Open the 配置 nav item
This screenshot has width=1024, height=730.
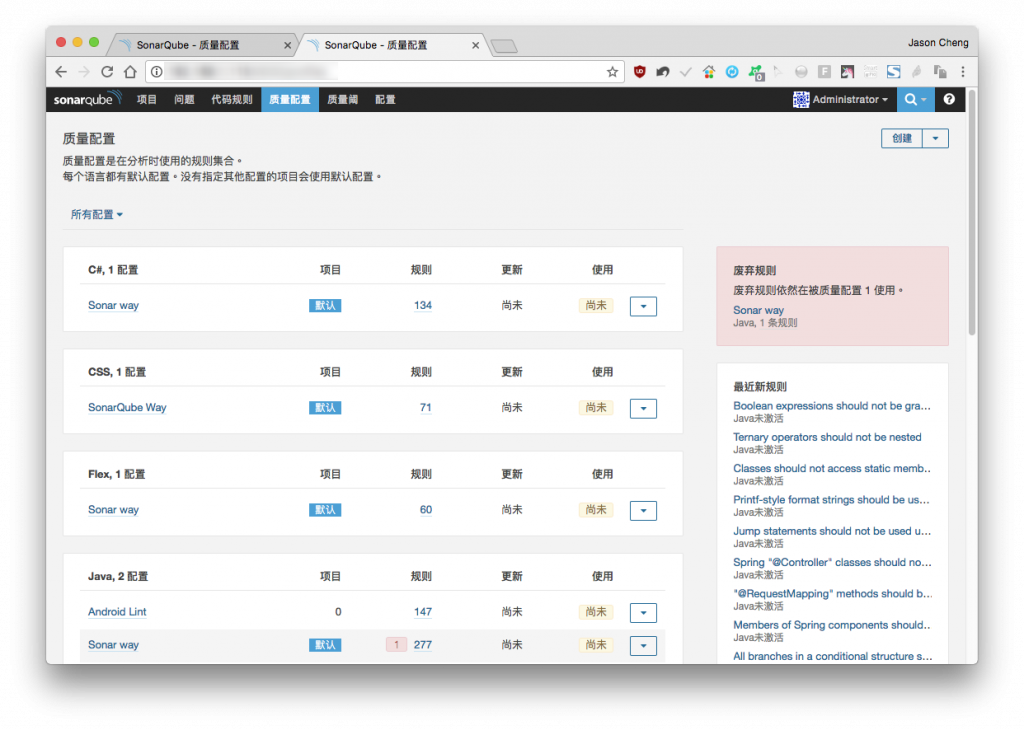pos(385,99)
